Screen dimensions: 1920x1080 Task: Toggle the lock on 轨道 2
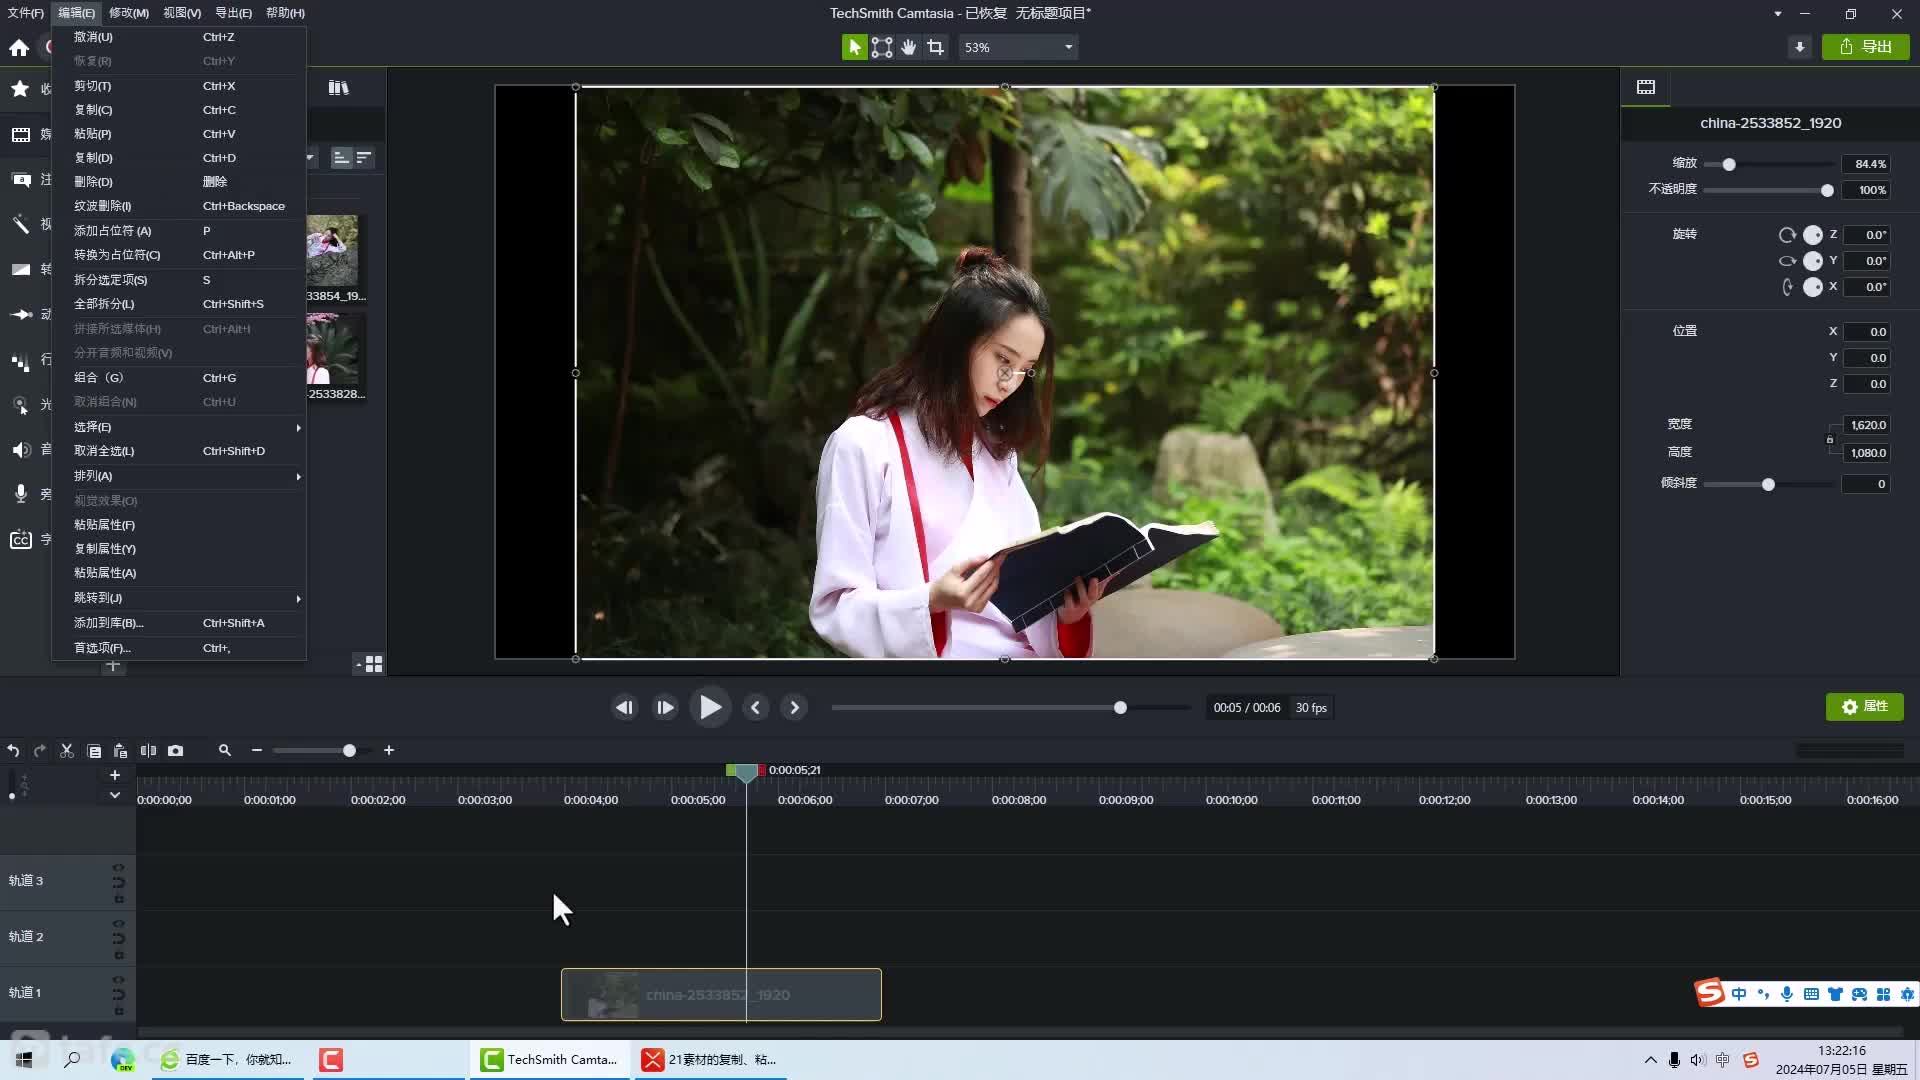tap(118, 955)
